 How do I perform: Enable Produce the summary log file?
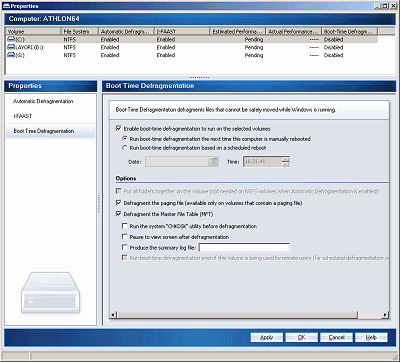point(125,247)
